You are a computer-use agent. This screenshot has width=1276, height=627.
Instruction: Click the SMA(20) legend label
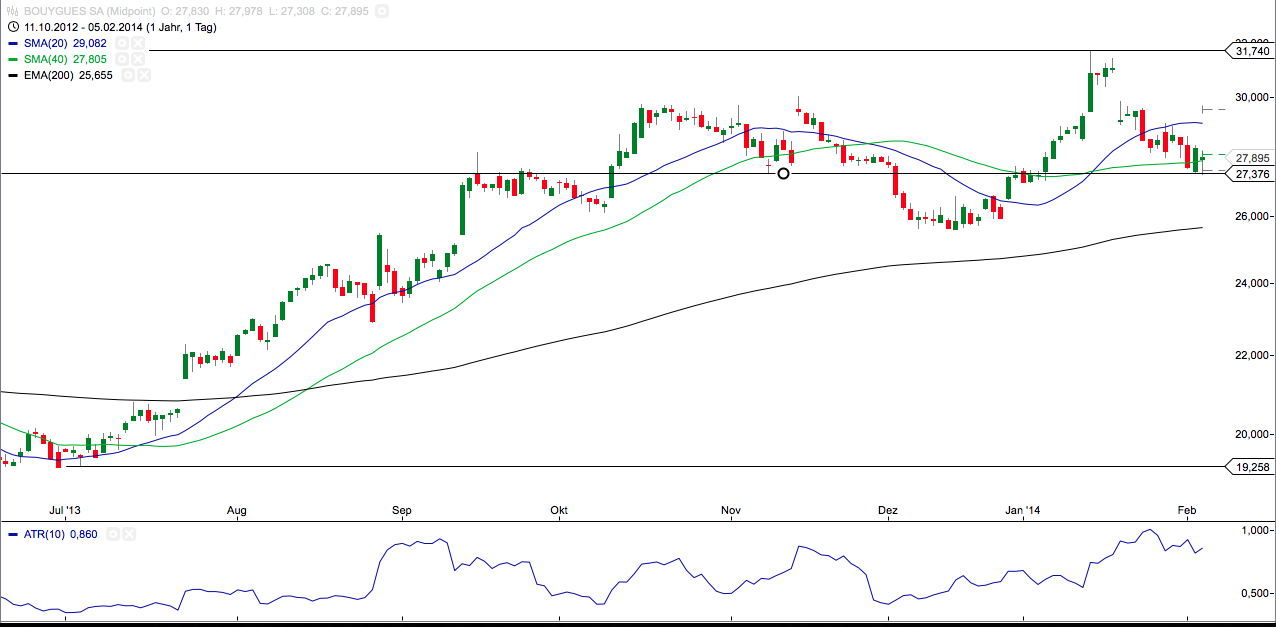(x=49, y=44)
